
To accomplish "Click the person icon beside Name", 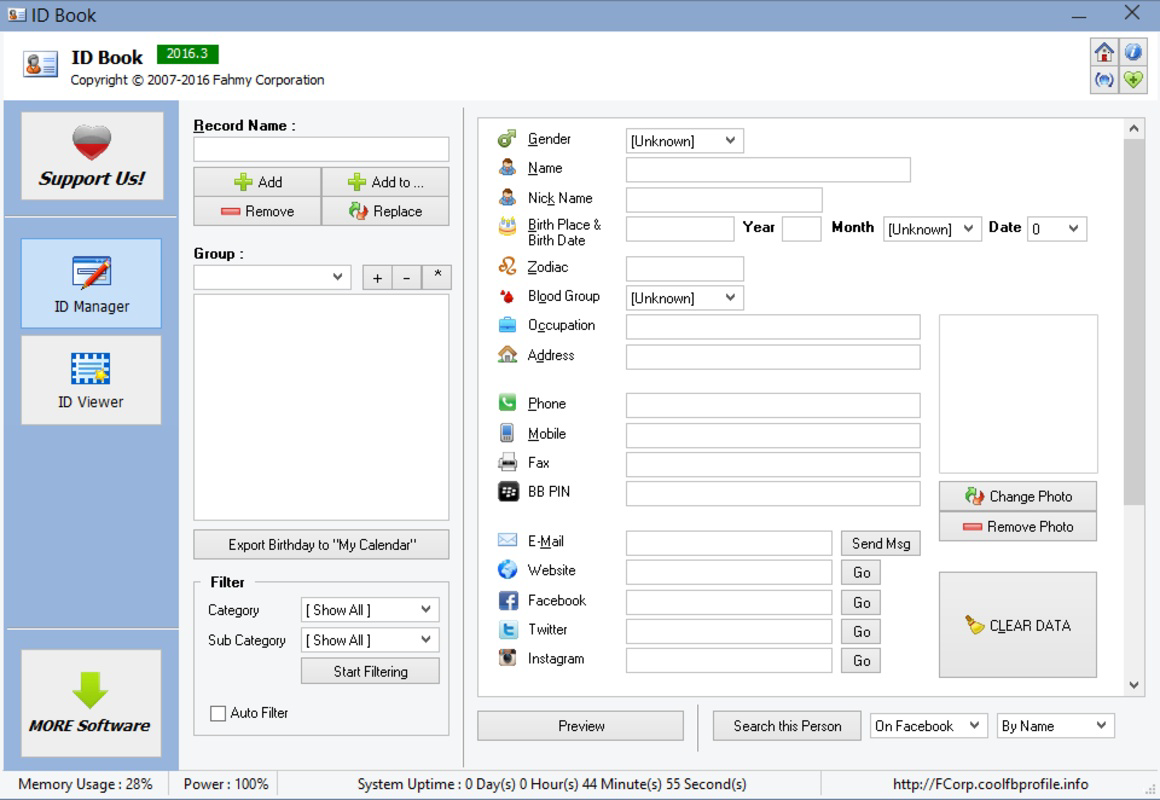I will click(508, 168).
